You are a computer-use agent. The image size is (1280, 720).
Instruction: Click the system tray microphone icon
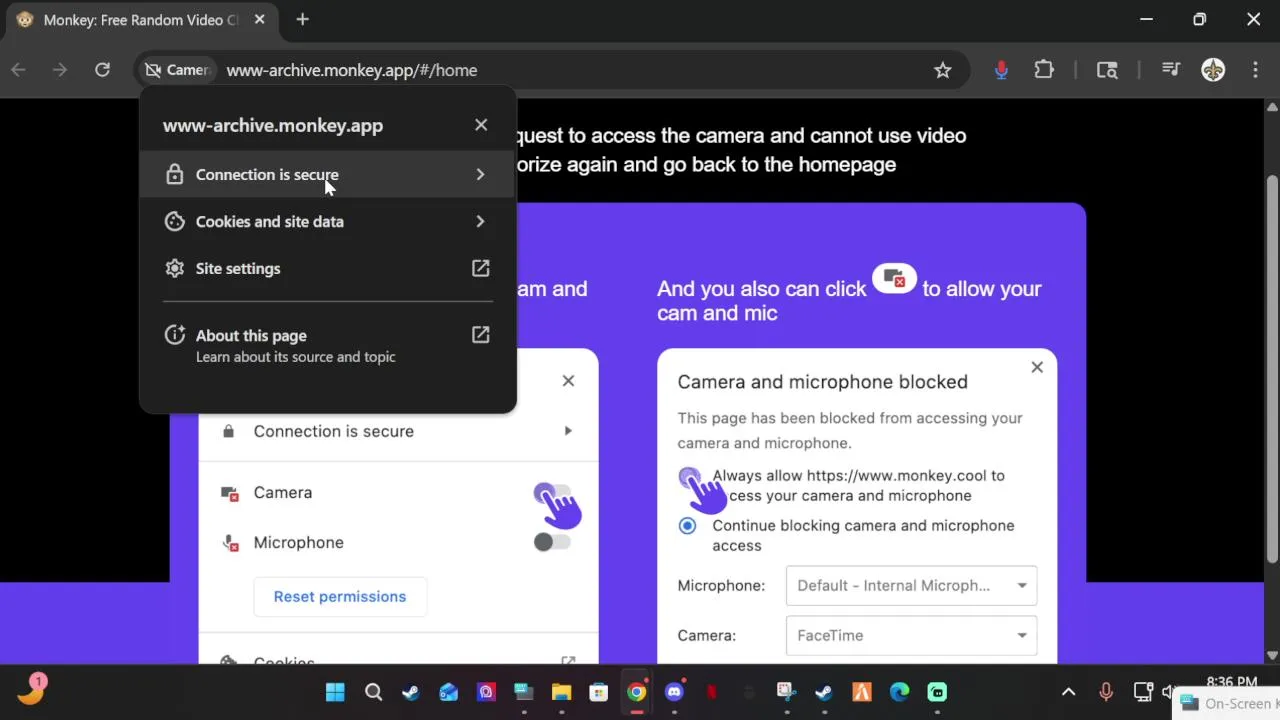coord(1106,692)
